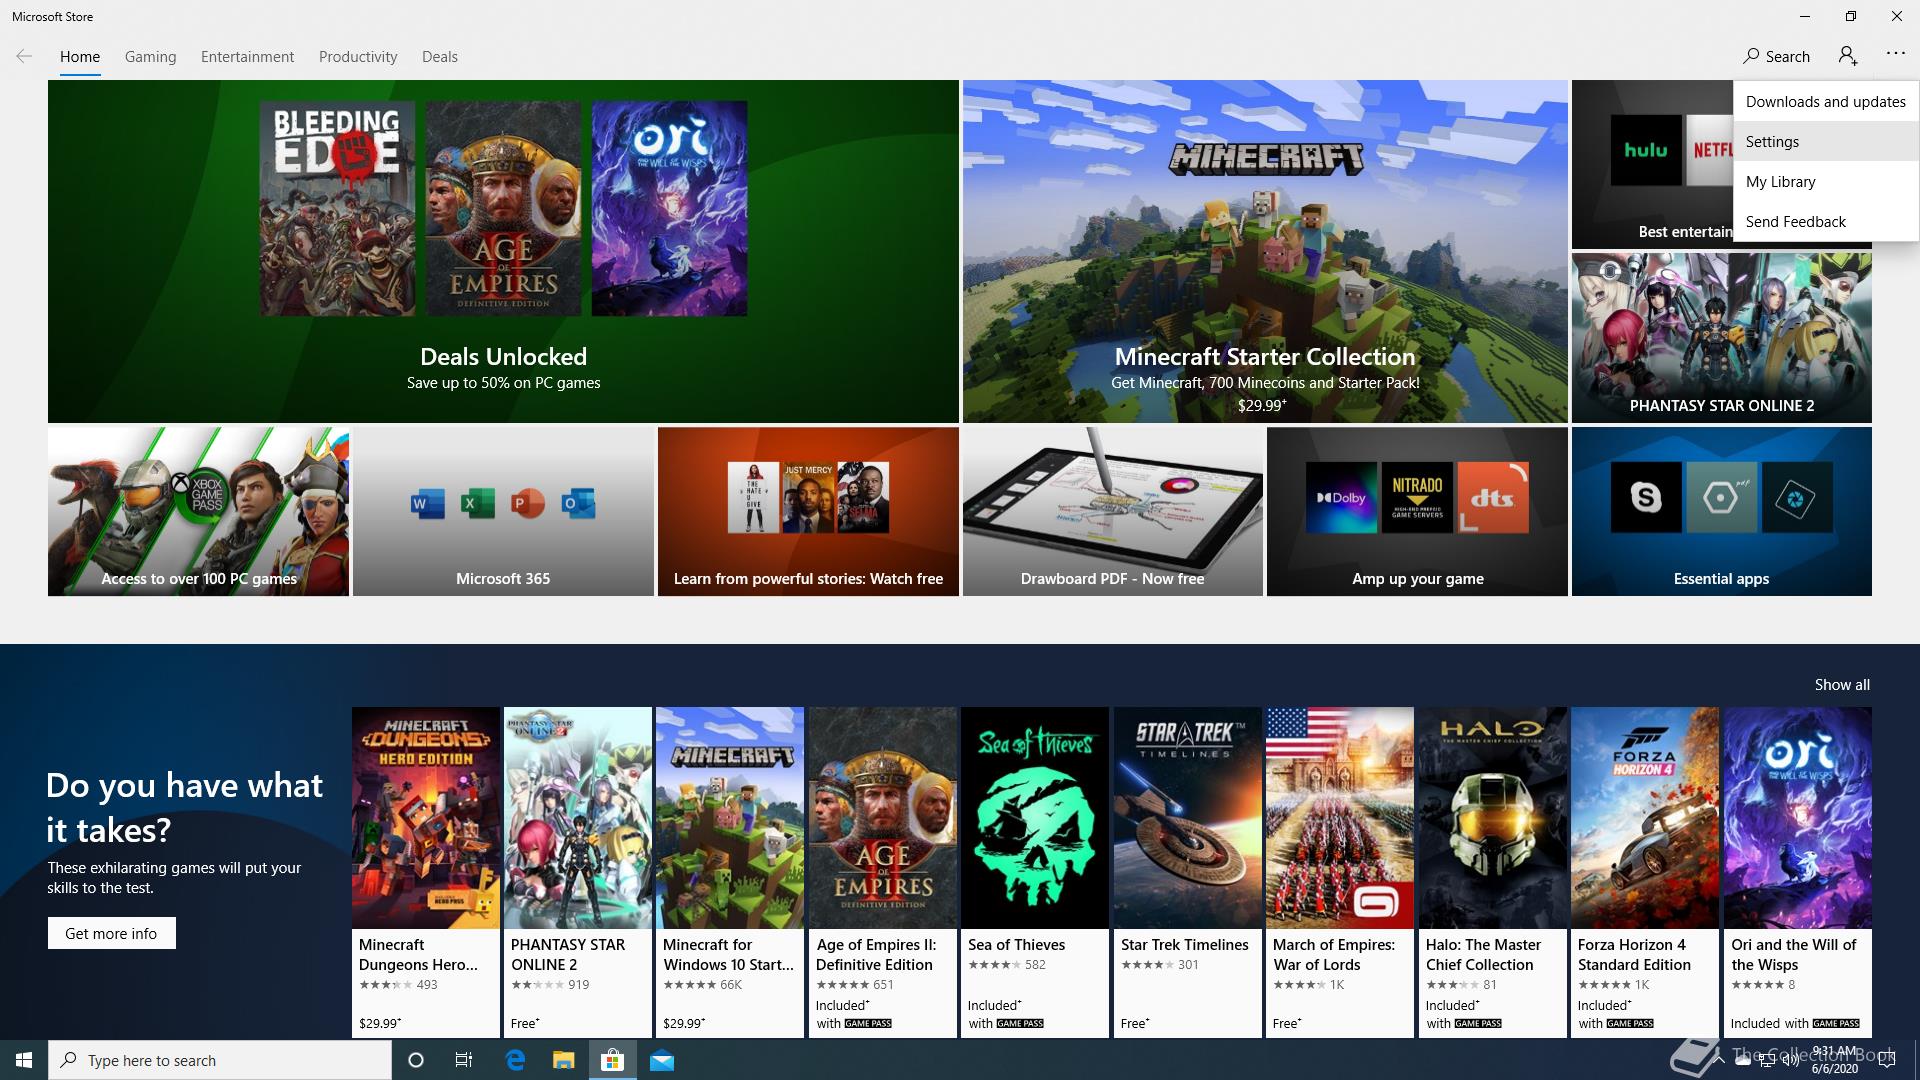This screenshot has width=1920, height=1080.
Task: Open Ori and the Will of the Wisps card
Action: 1798,872
